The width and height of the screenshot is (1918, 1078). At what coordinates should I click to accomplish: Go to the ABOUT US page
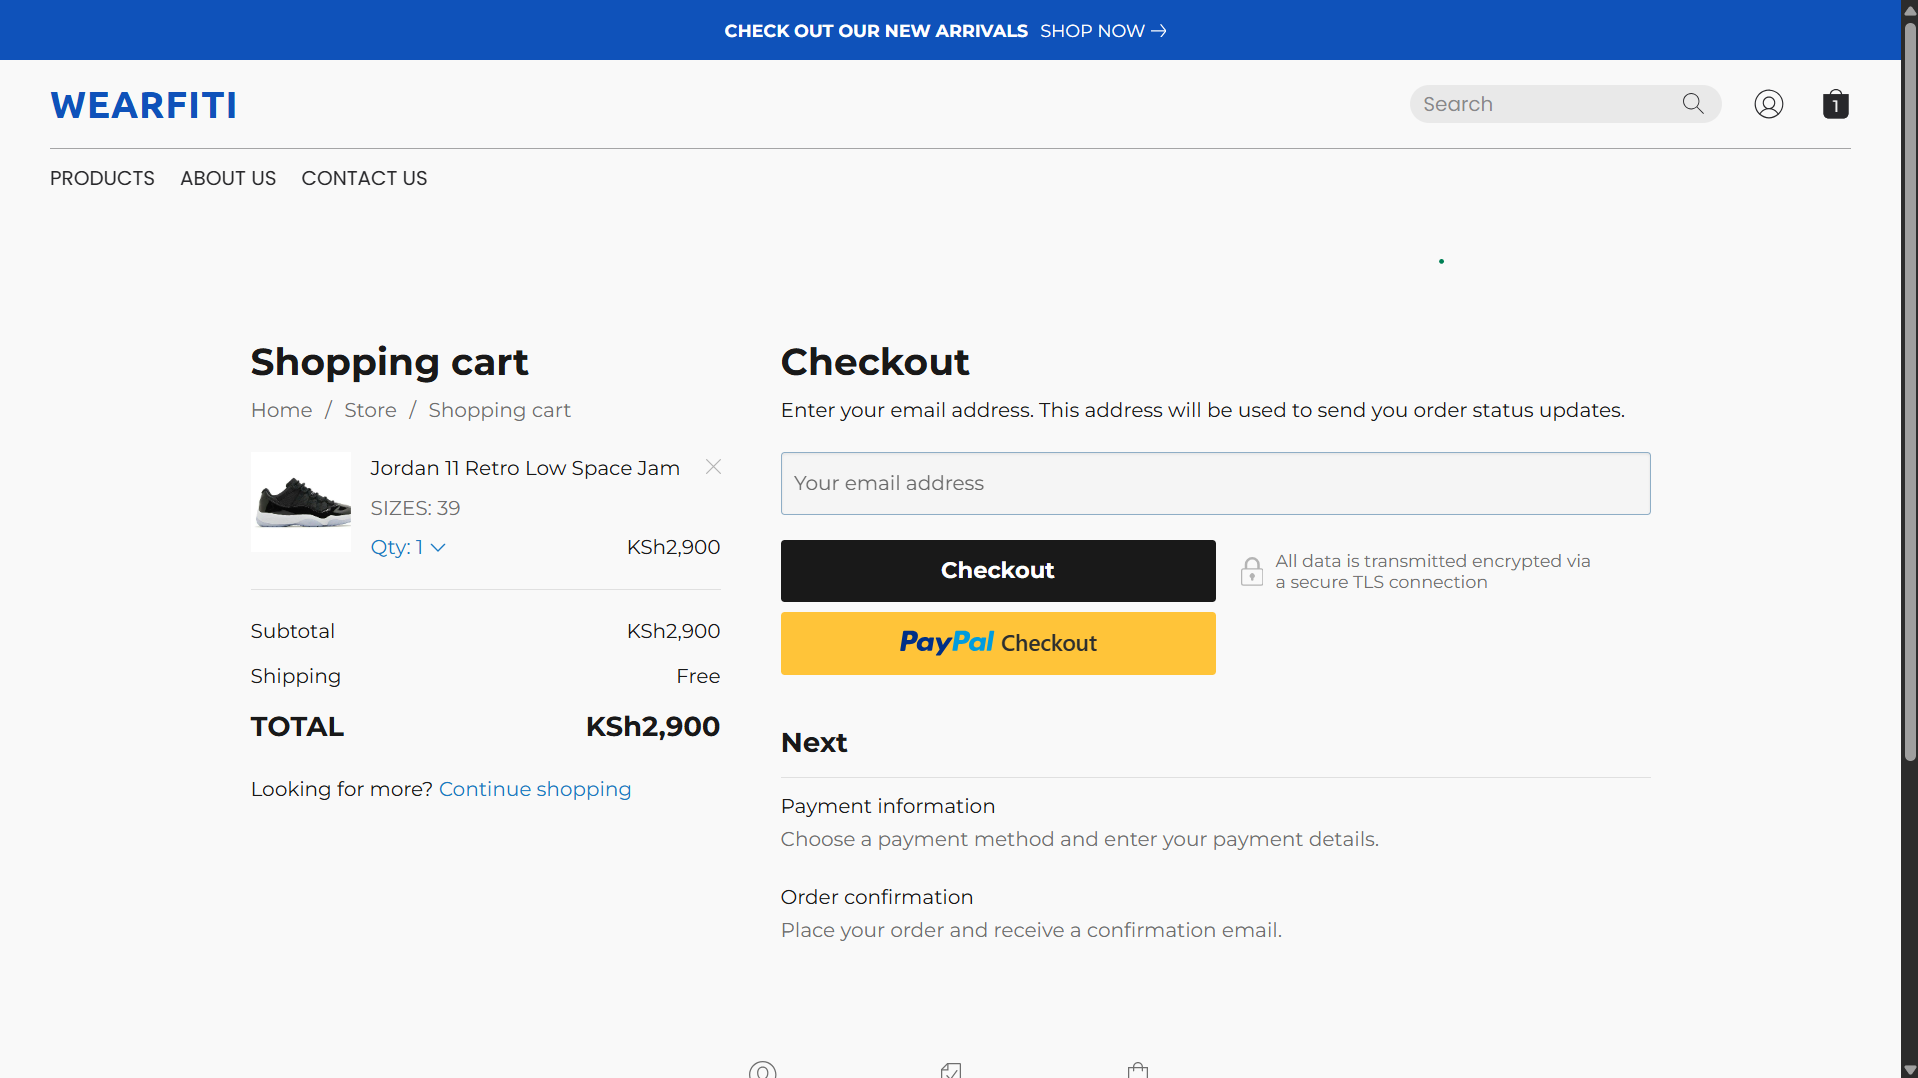(x=228, y=178)
